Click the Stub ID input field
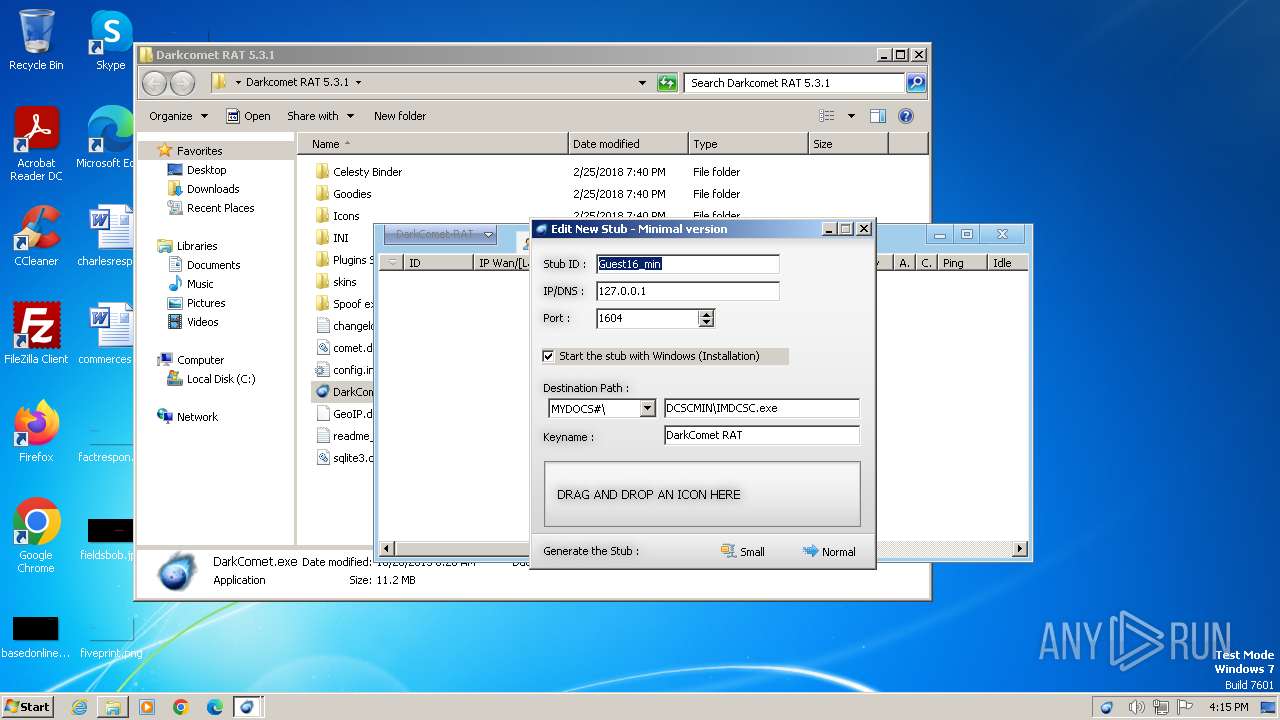Viewport: 1280px width, 720px height. (x=687, y=264)
